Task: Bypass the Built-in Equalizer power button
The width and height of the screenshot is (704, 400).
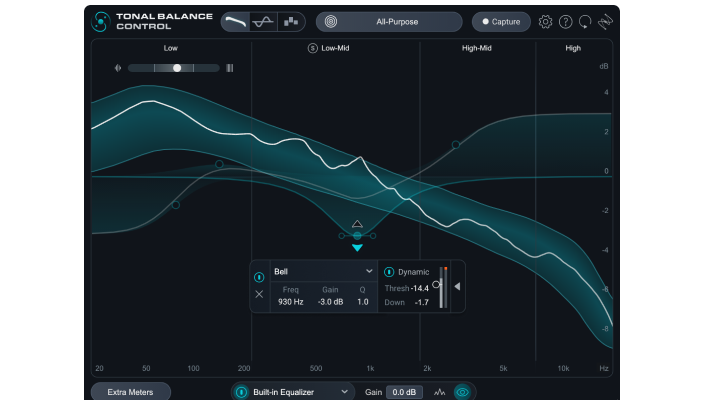Action: (x=241, y=392)
